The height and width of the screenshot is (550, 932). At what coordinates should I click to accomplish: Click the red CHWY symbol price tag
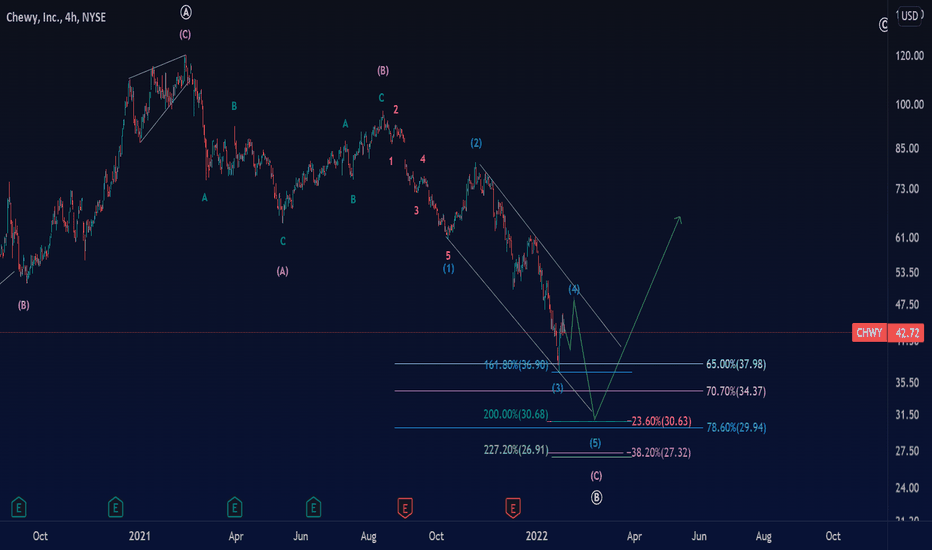click(x=869, y=332)
